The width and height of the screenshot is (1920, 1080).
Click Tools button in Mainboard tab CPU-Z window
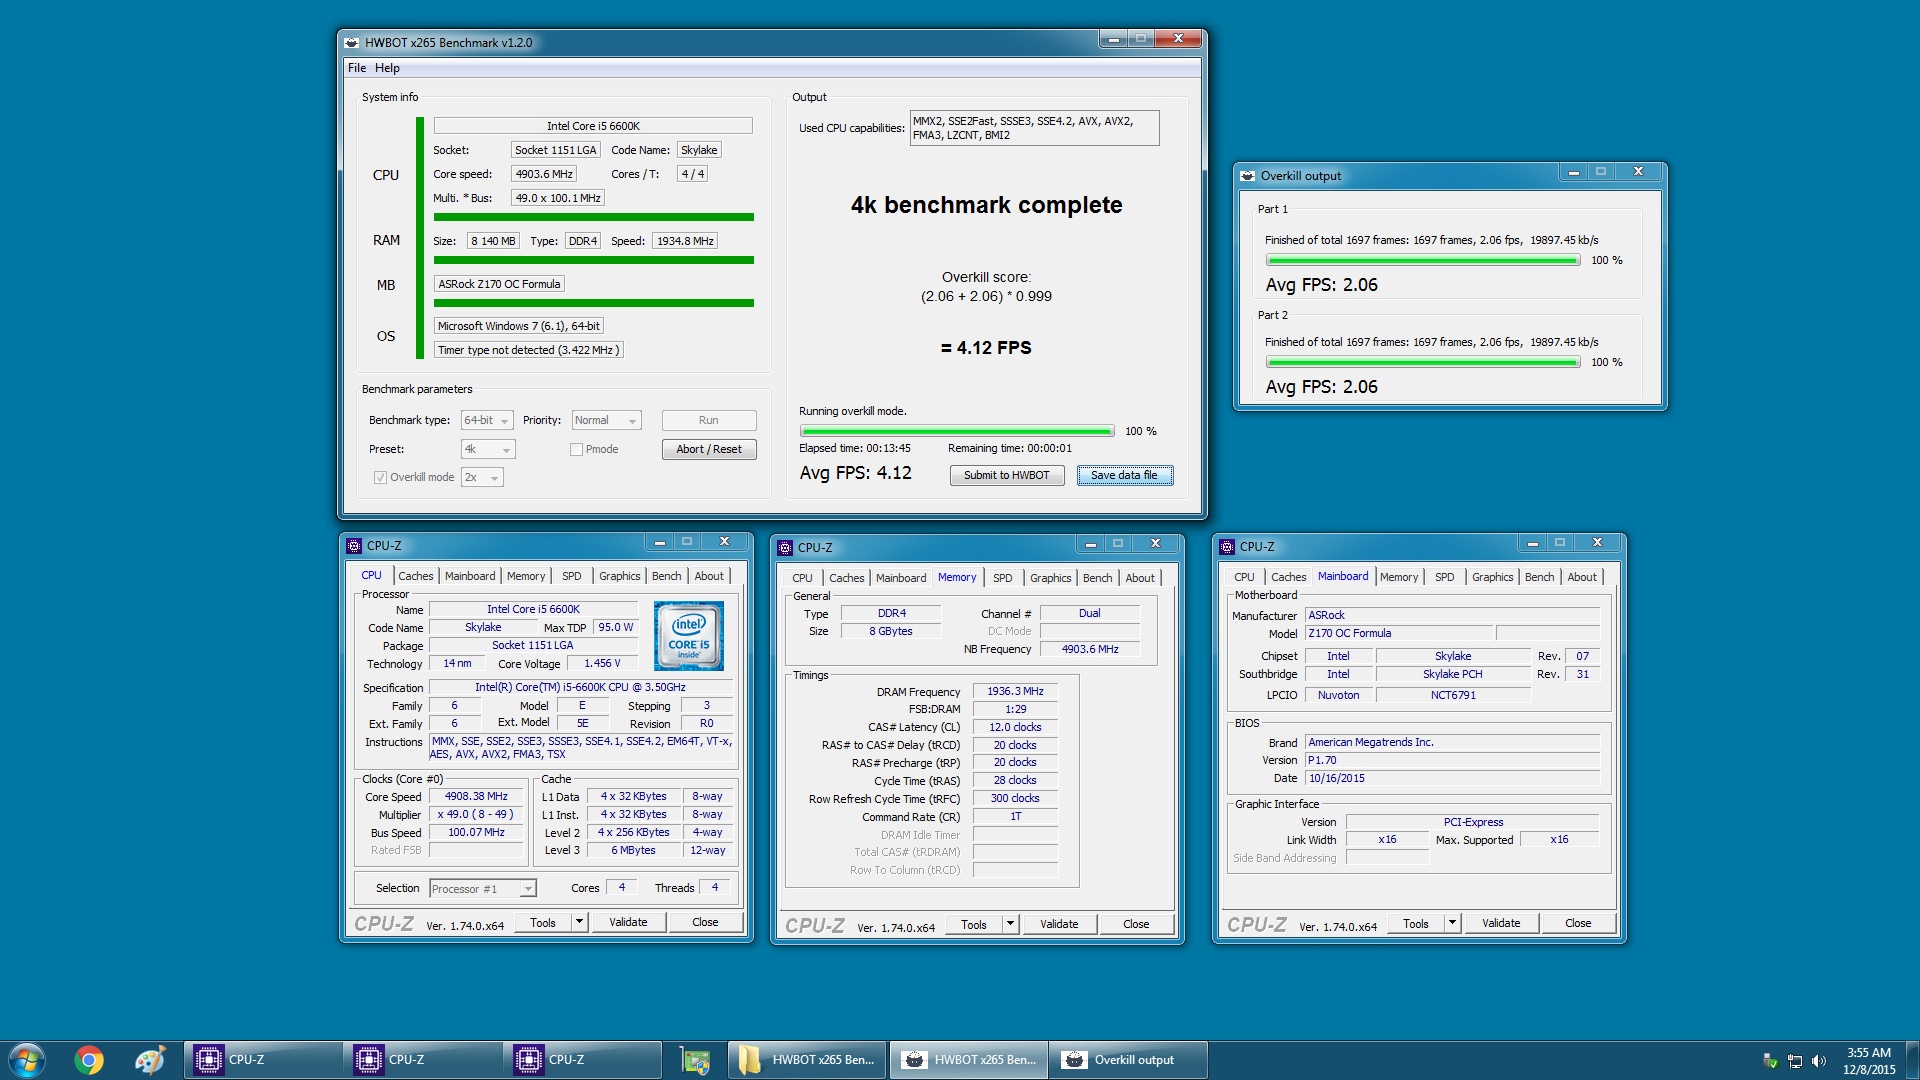pyautogui.click(x=1416, y=923)
